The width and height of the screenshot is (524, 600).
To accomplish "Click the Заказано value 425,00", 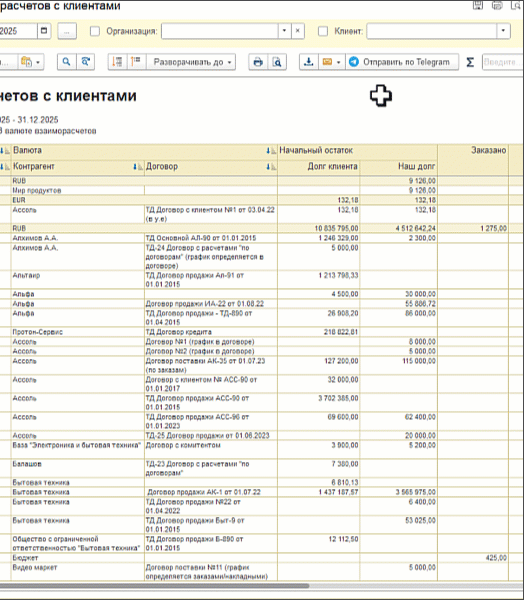I will pos(496,558).
